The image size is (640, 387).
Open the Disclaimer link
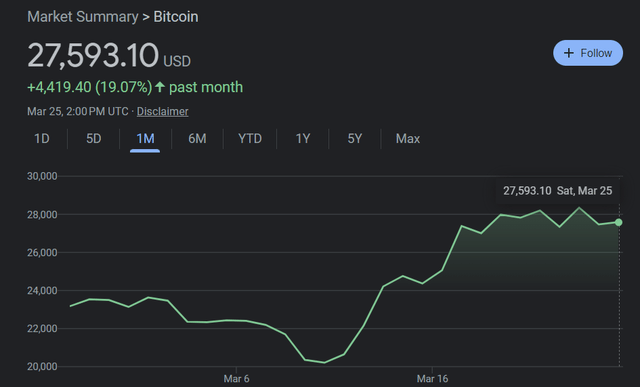point(162,111)
